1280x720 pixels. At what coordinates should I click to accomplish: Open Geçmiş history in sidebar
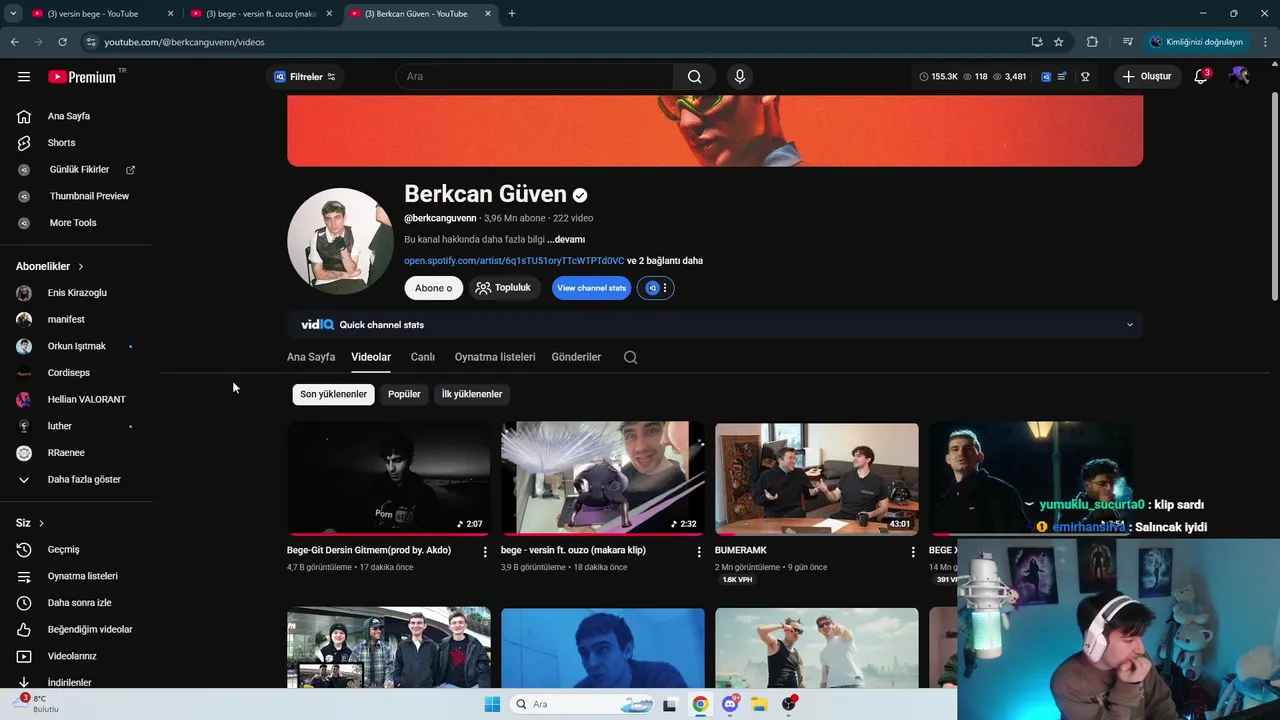coord(63,550)
